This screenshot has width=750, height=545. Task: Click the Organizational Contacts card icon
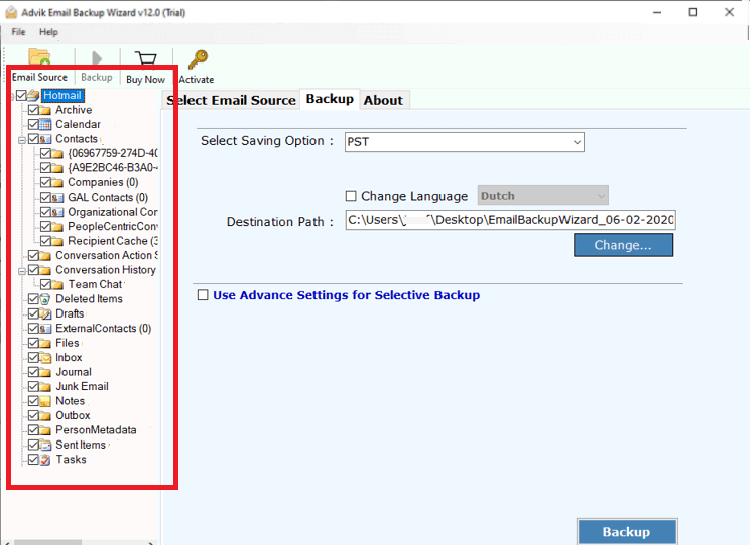(57, 212)
